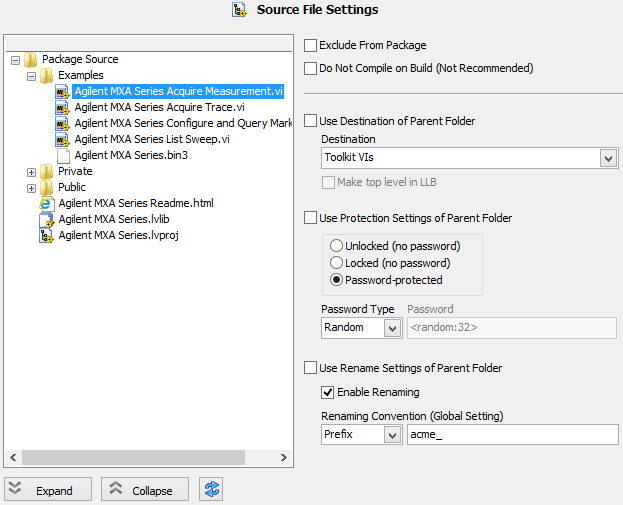Click the List Sweep.vi file icon
This screenshot has width=623, height=505.
pos(63,139)
